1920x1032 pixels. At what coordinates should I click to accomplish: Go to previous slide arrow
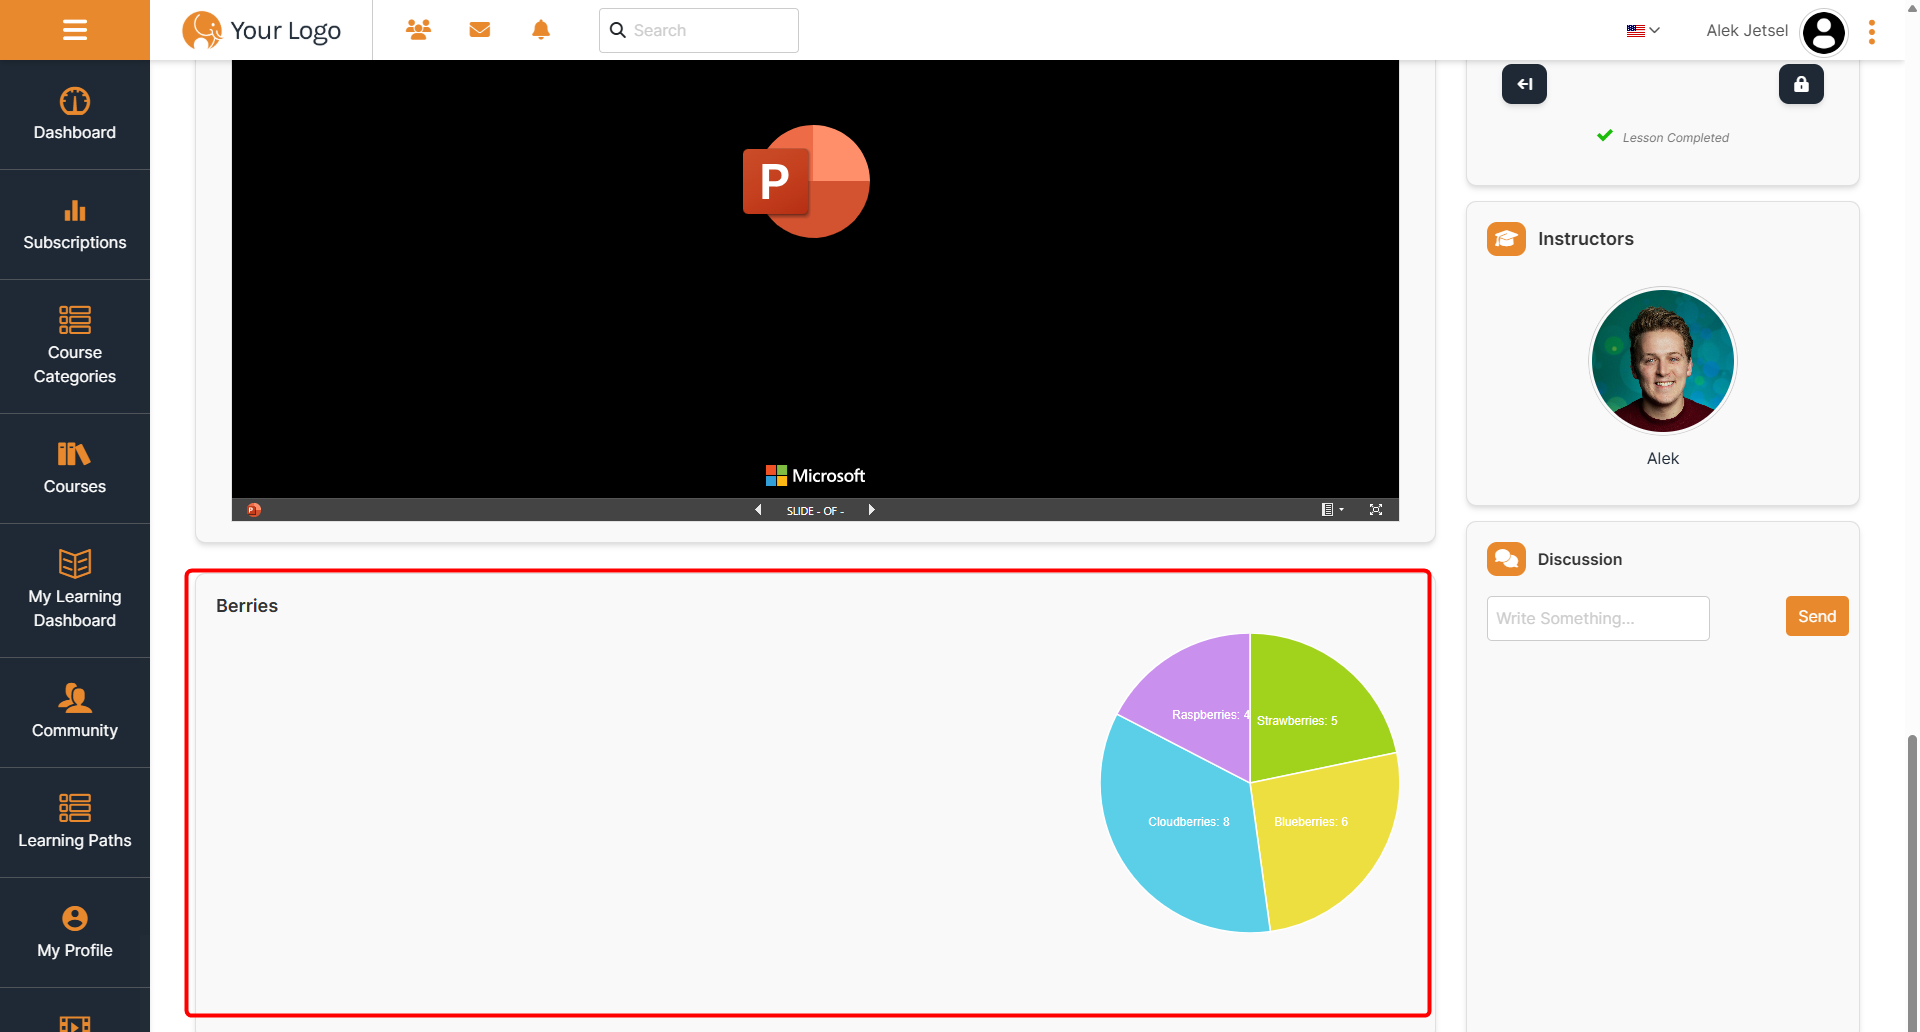pos(758,510)
